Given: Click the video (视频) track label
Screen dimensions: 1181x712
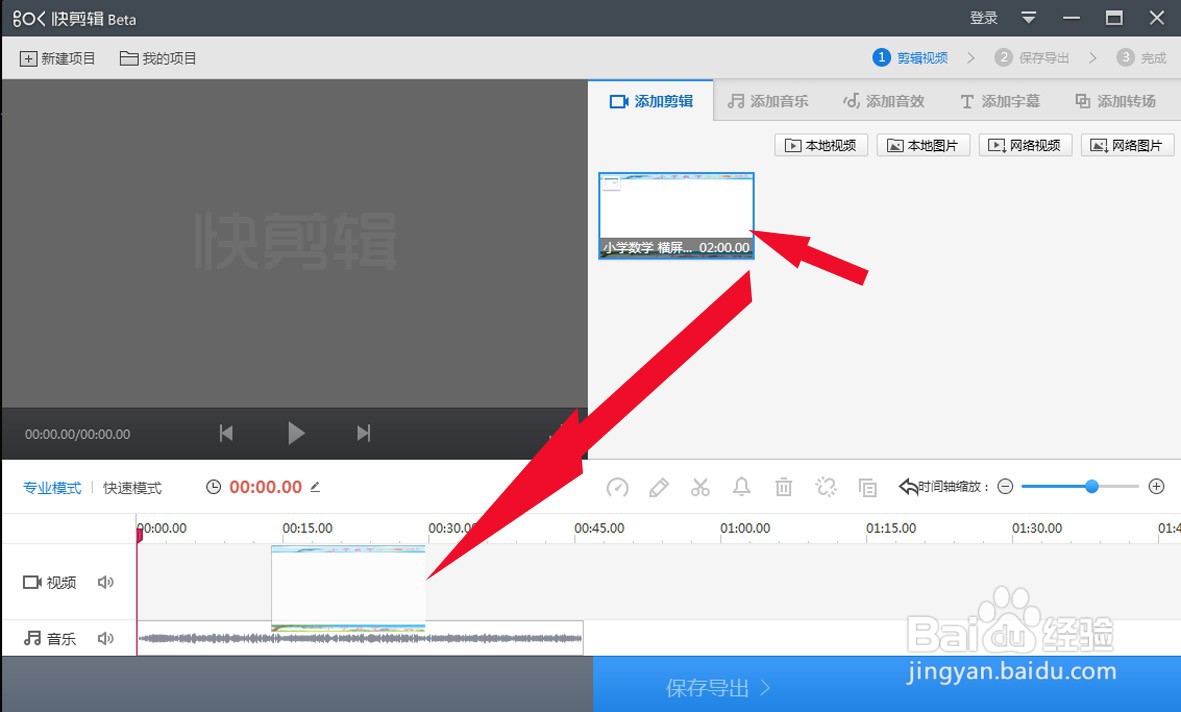Looking at the screenshot, I should point(50,582).
